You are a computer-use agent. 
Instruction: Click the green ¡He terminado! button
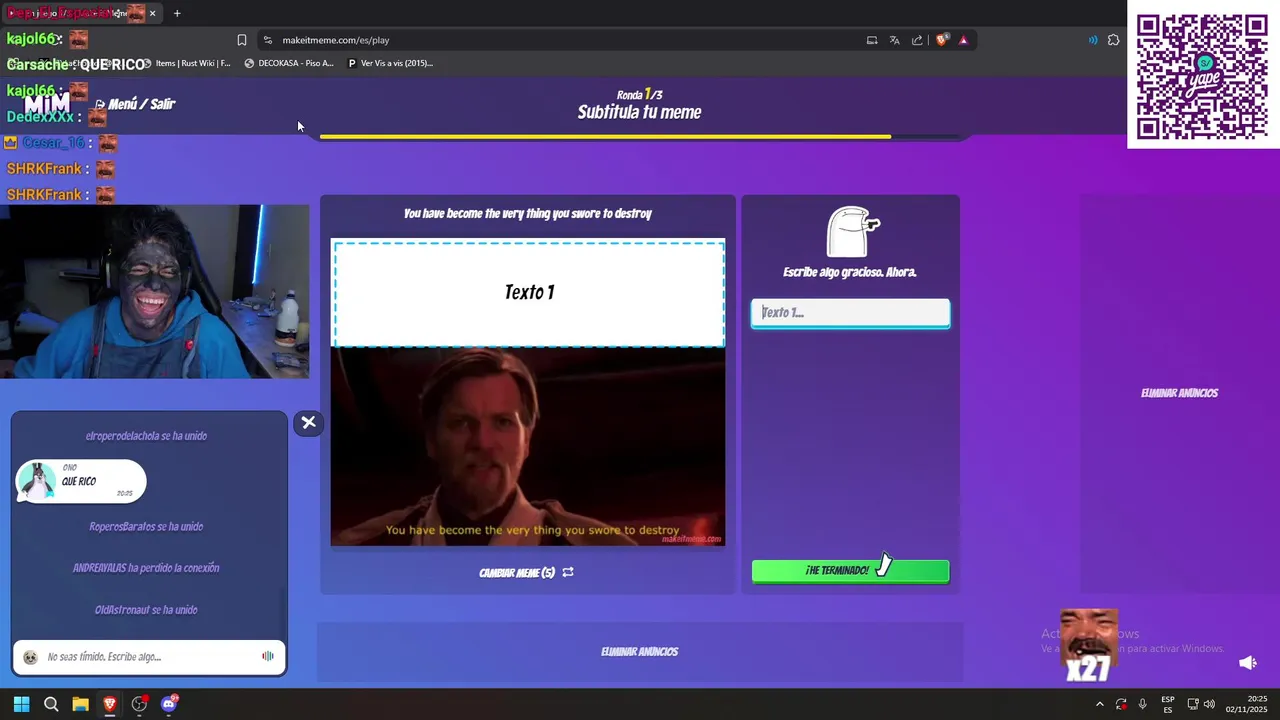(851, 570)
